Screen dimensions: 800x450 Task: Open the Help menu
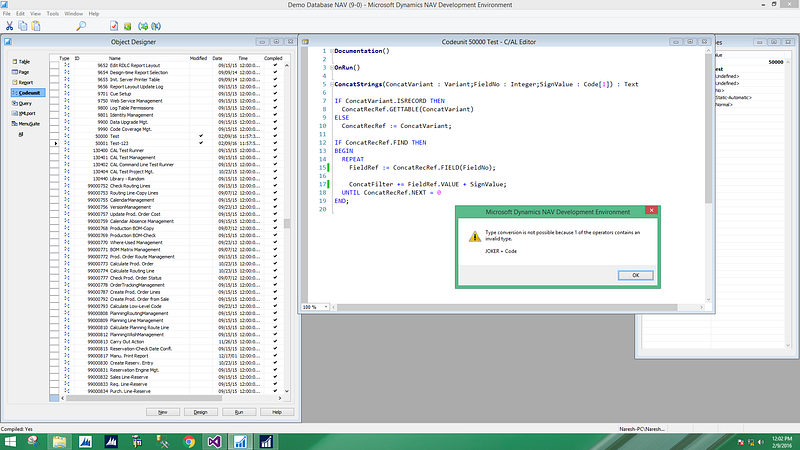[94, 14]
